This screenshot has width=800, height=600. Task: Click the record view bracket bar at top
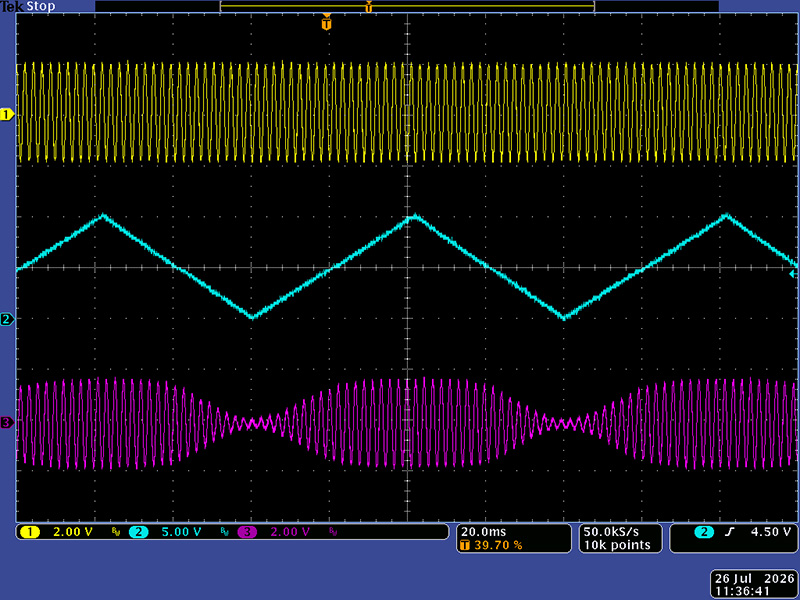click(407, 7)
